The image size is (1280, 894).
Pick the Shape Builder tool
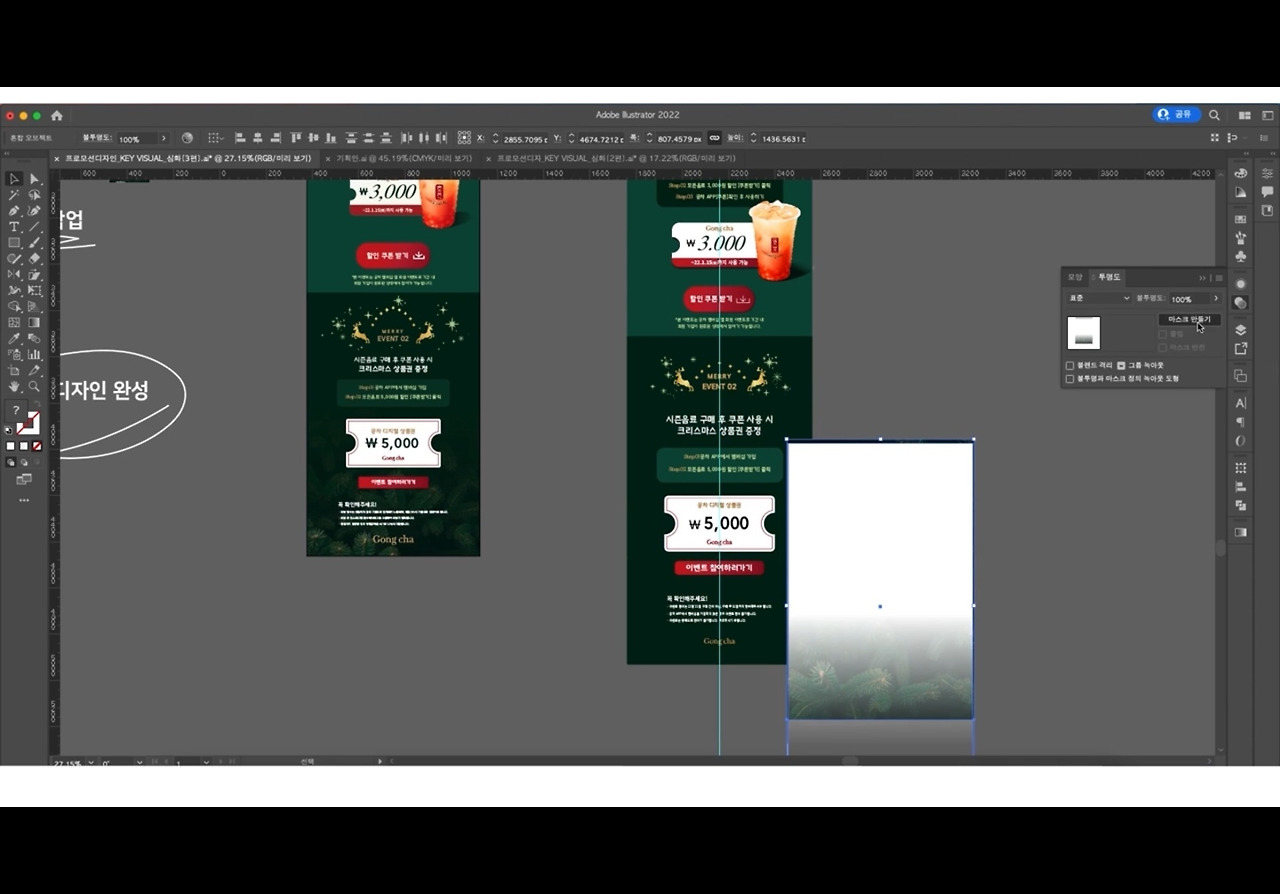15,307
